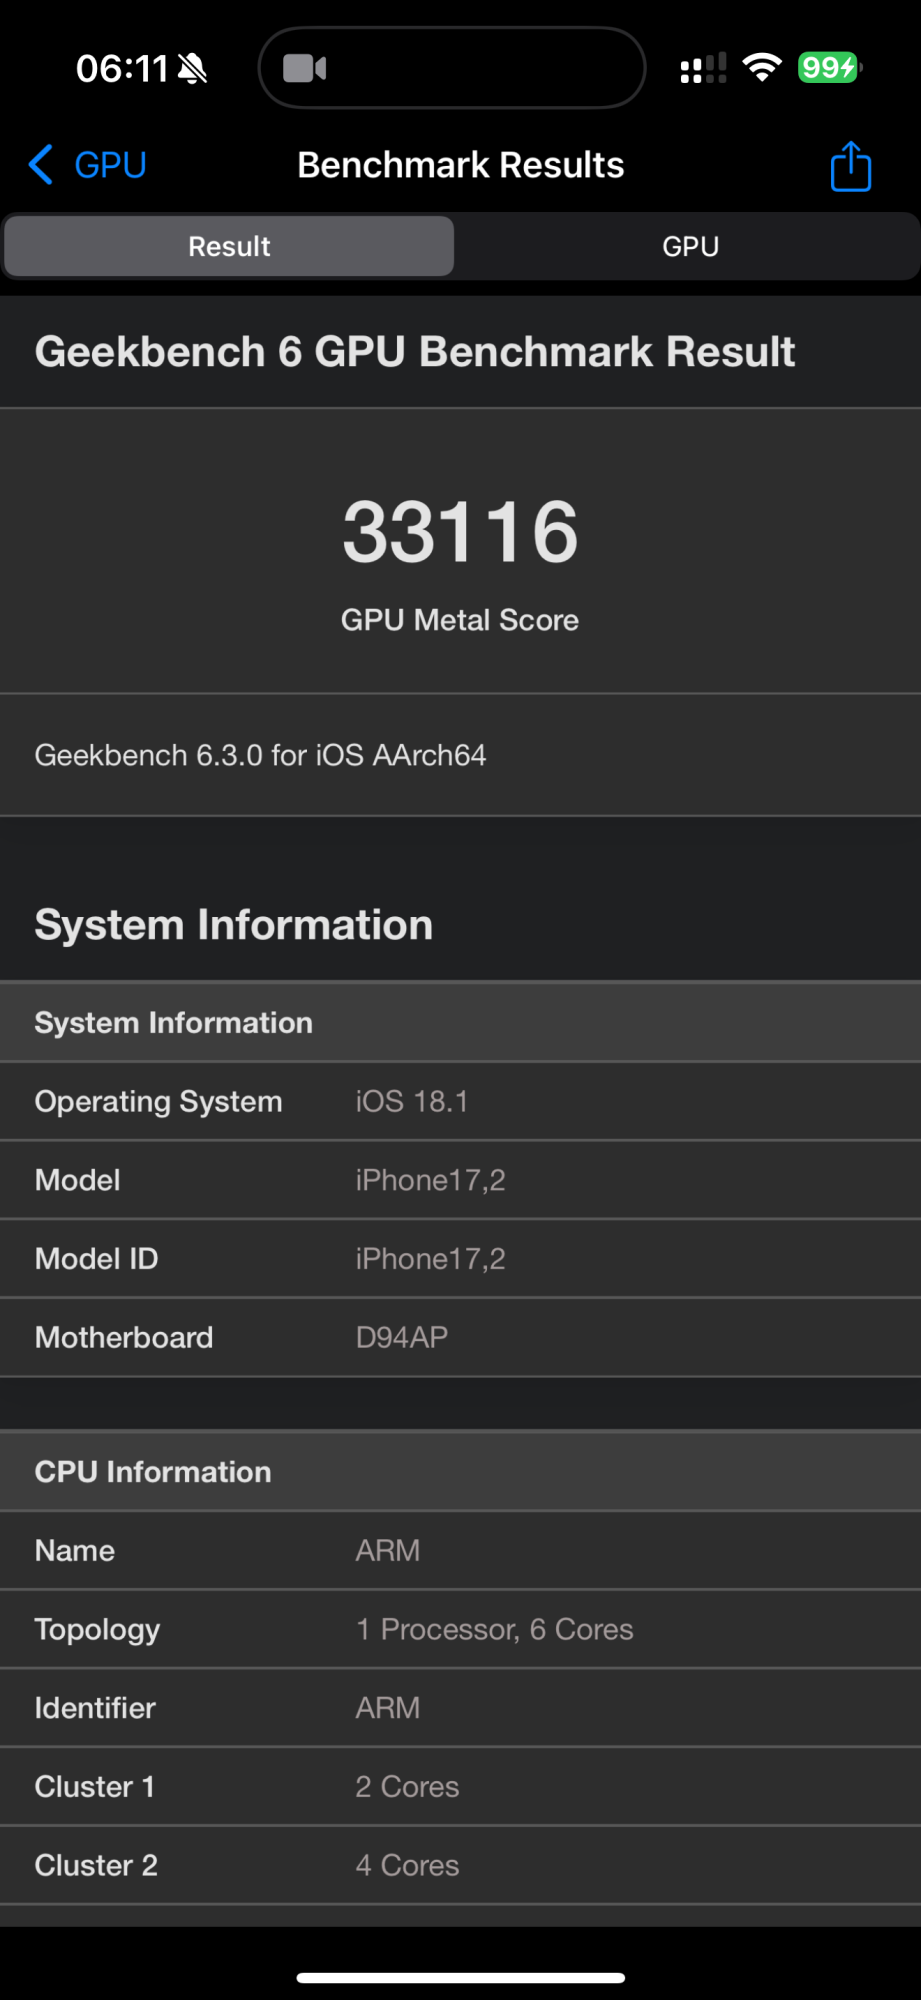Viewport: 921px width, 2000px height.
Task: Tap the D94AP motherboard value
Action: tap(402, 1337)
